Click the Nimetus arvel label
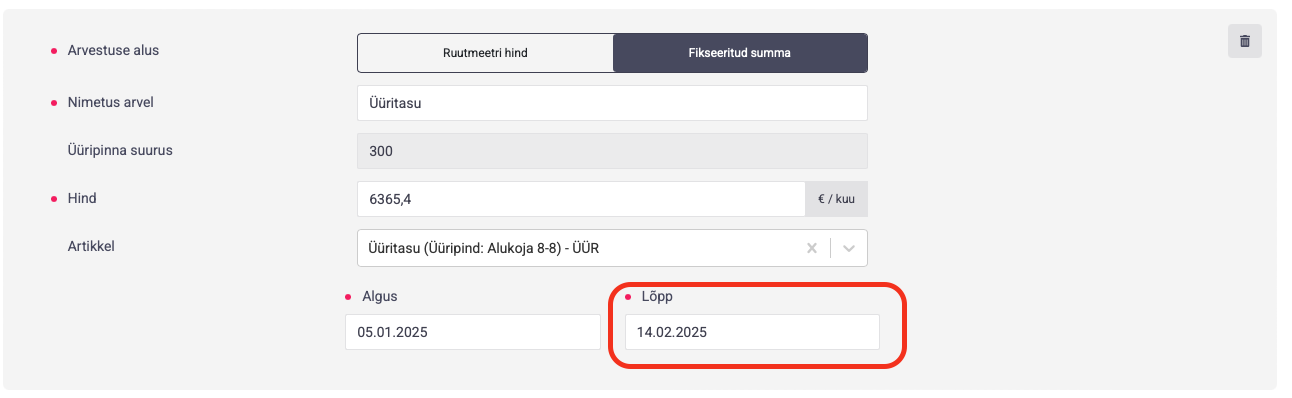1292x398 pixels. (110, 102)
